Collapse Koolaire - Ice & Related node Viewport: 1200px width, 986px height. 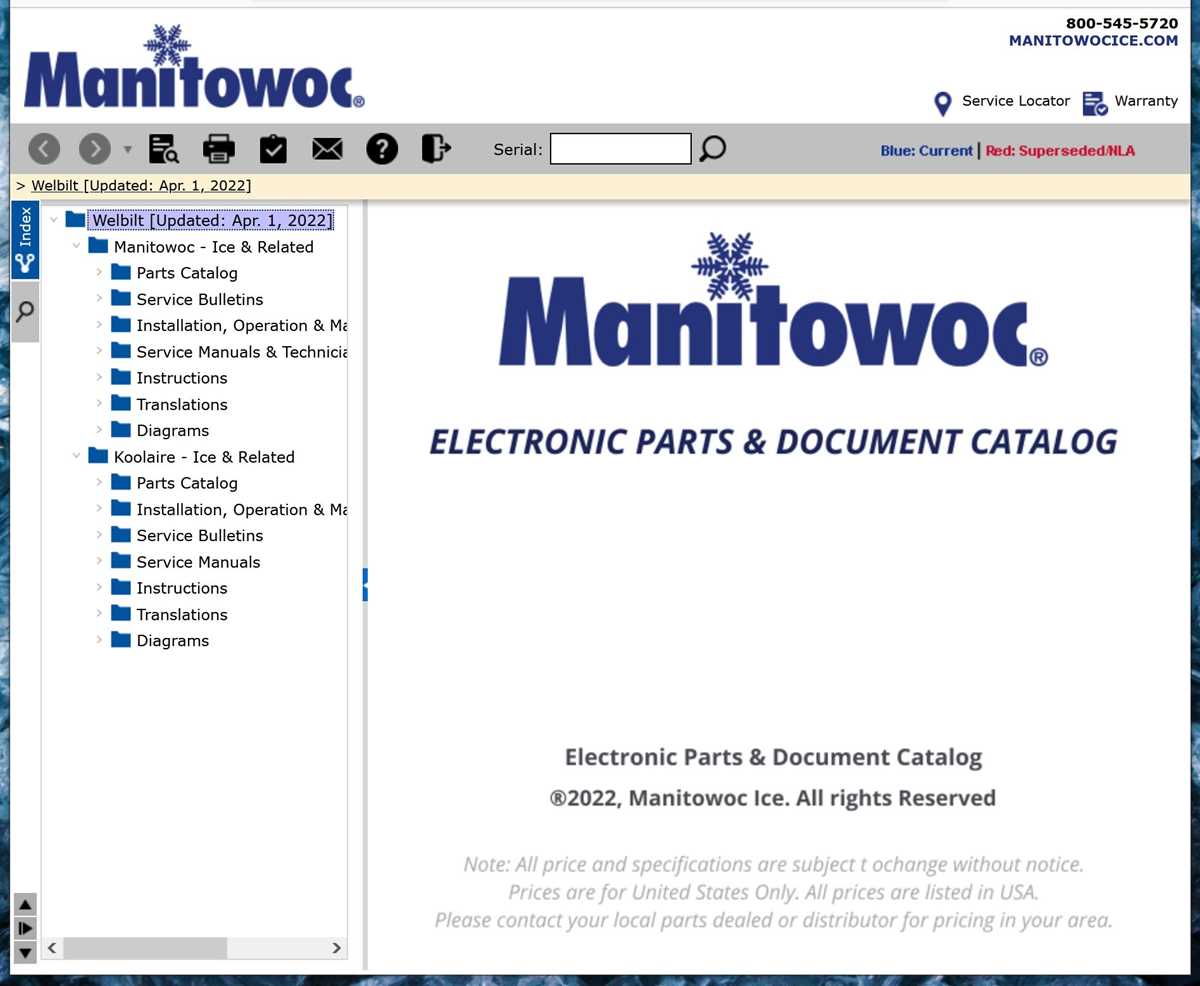[76, 456]
